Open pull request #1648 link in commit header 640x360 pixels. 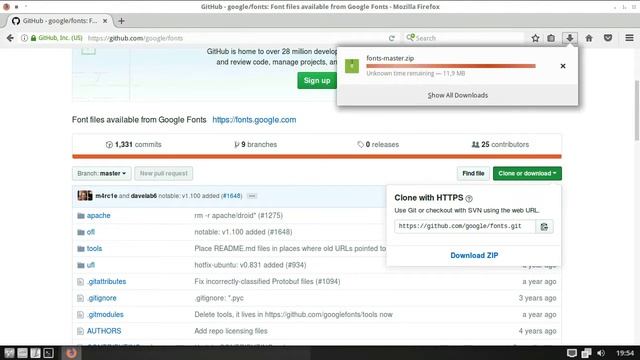point(231,196)
